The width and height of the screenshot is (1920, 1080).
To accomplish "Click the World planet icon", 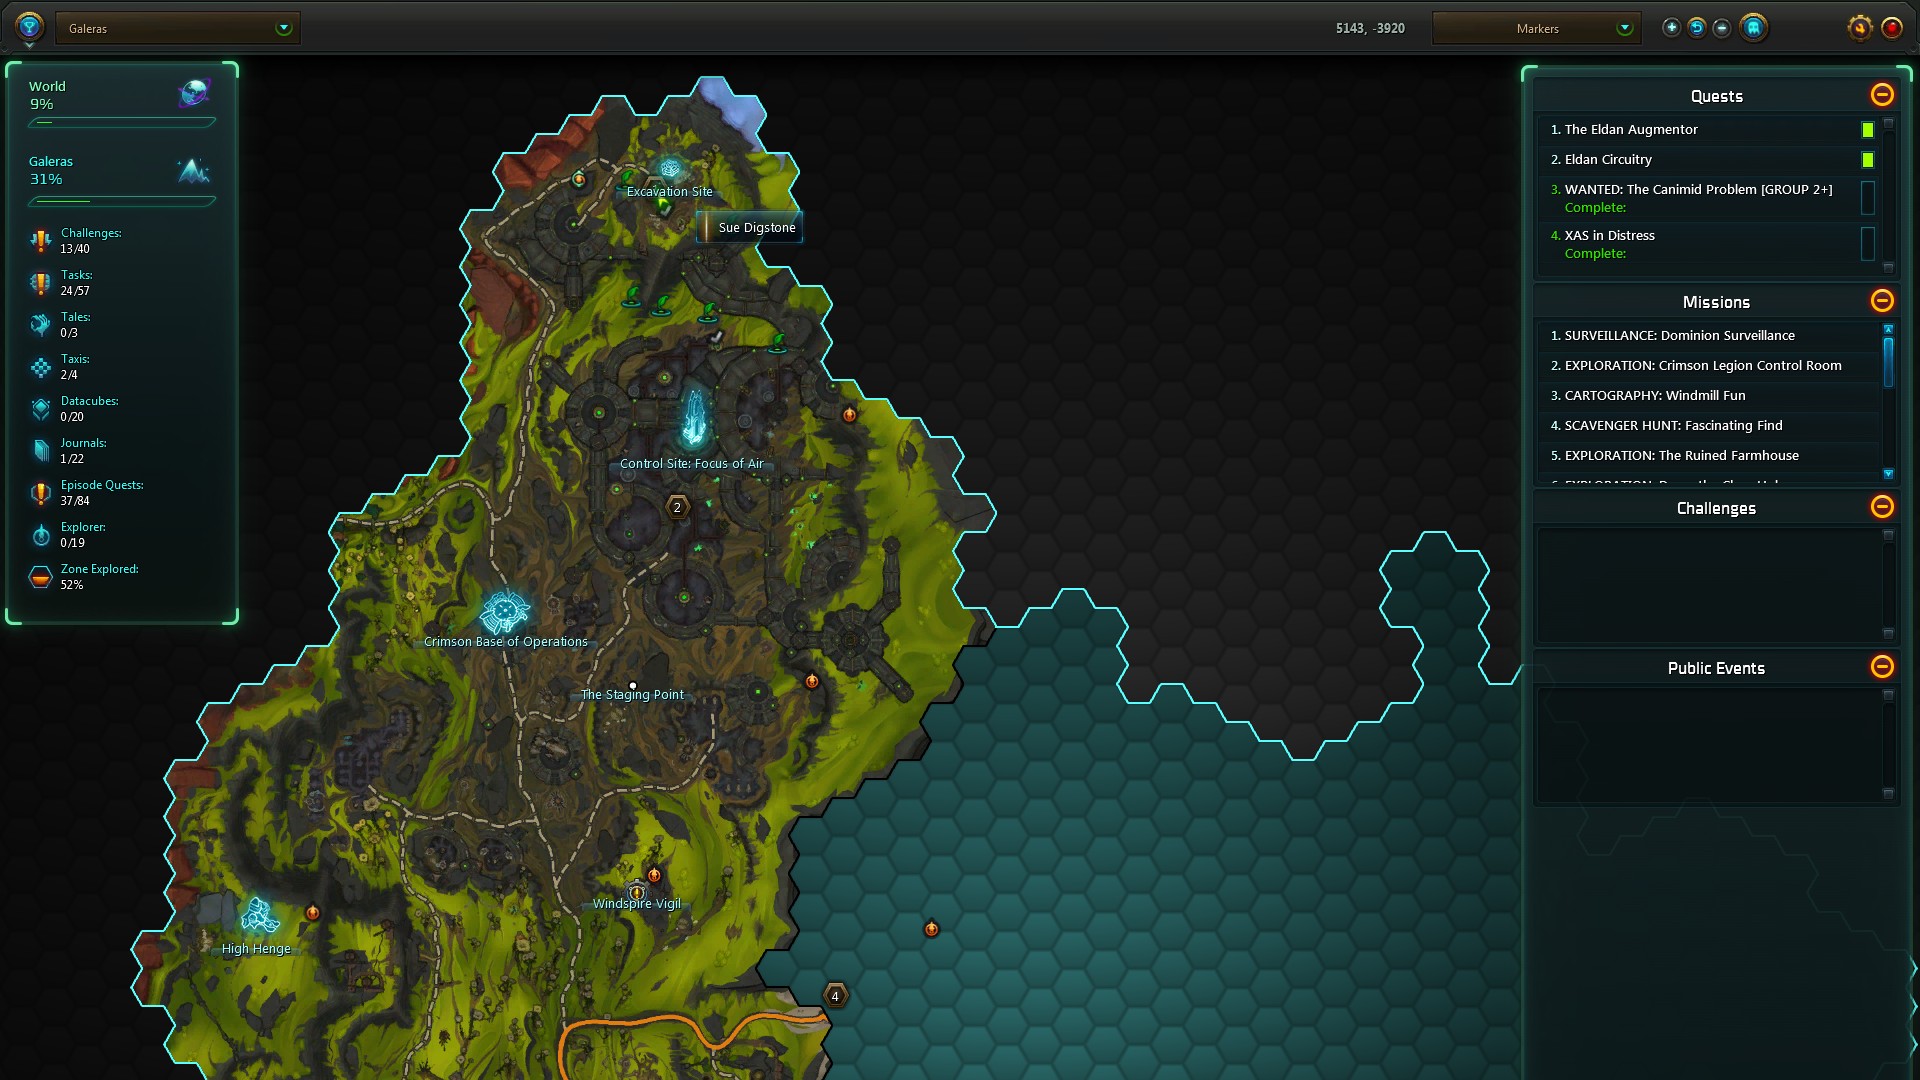I will click(x=194, y=94).
